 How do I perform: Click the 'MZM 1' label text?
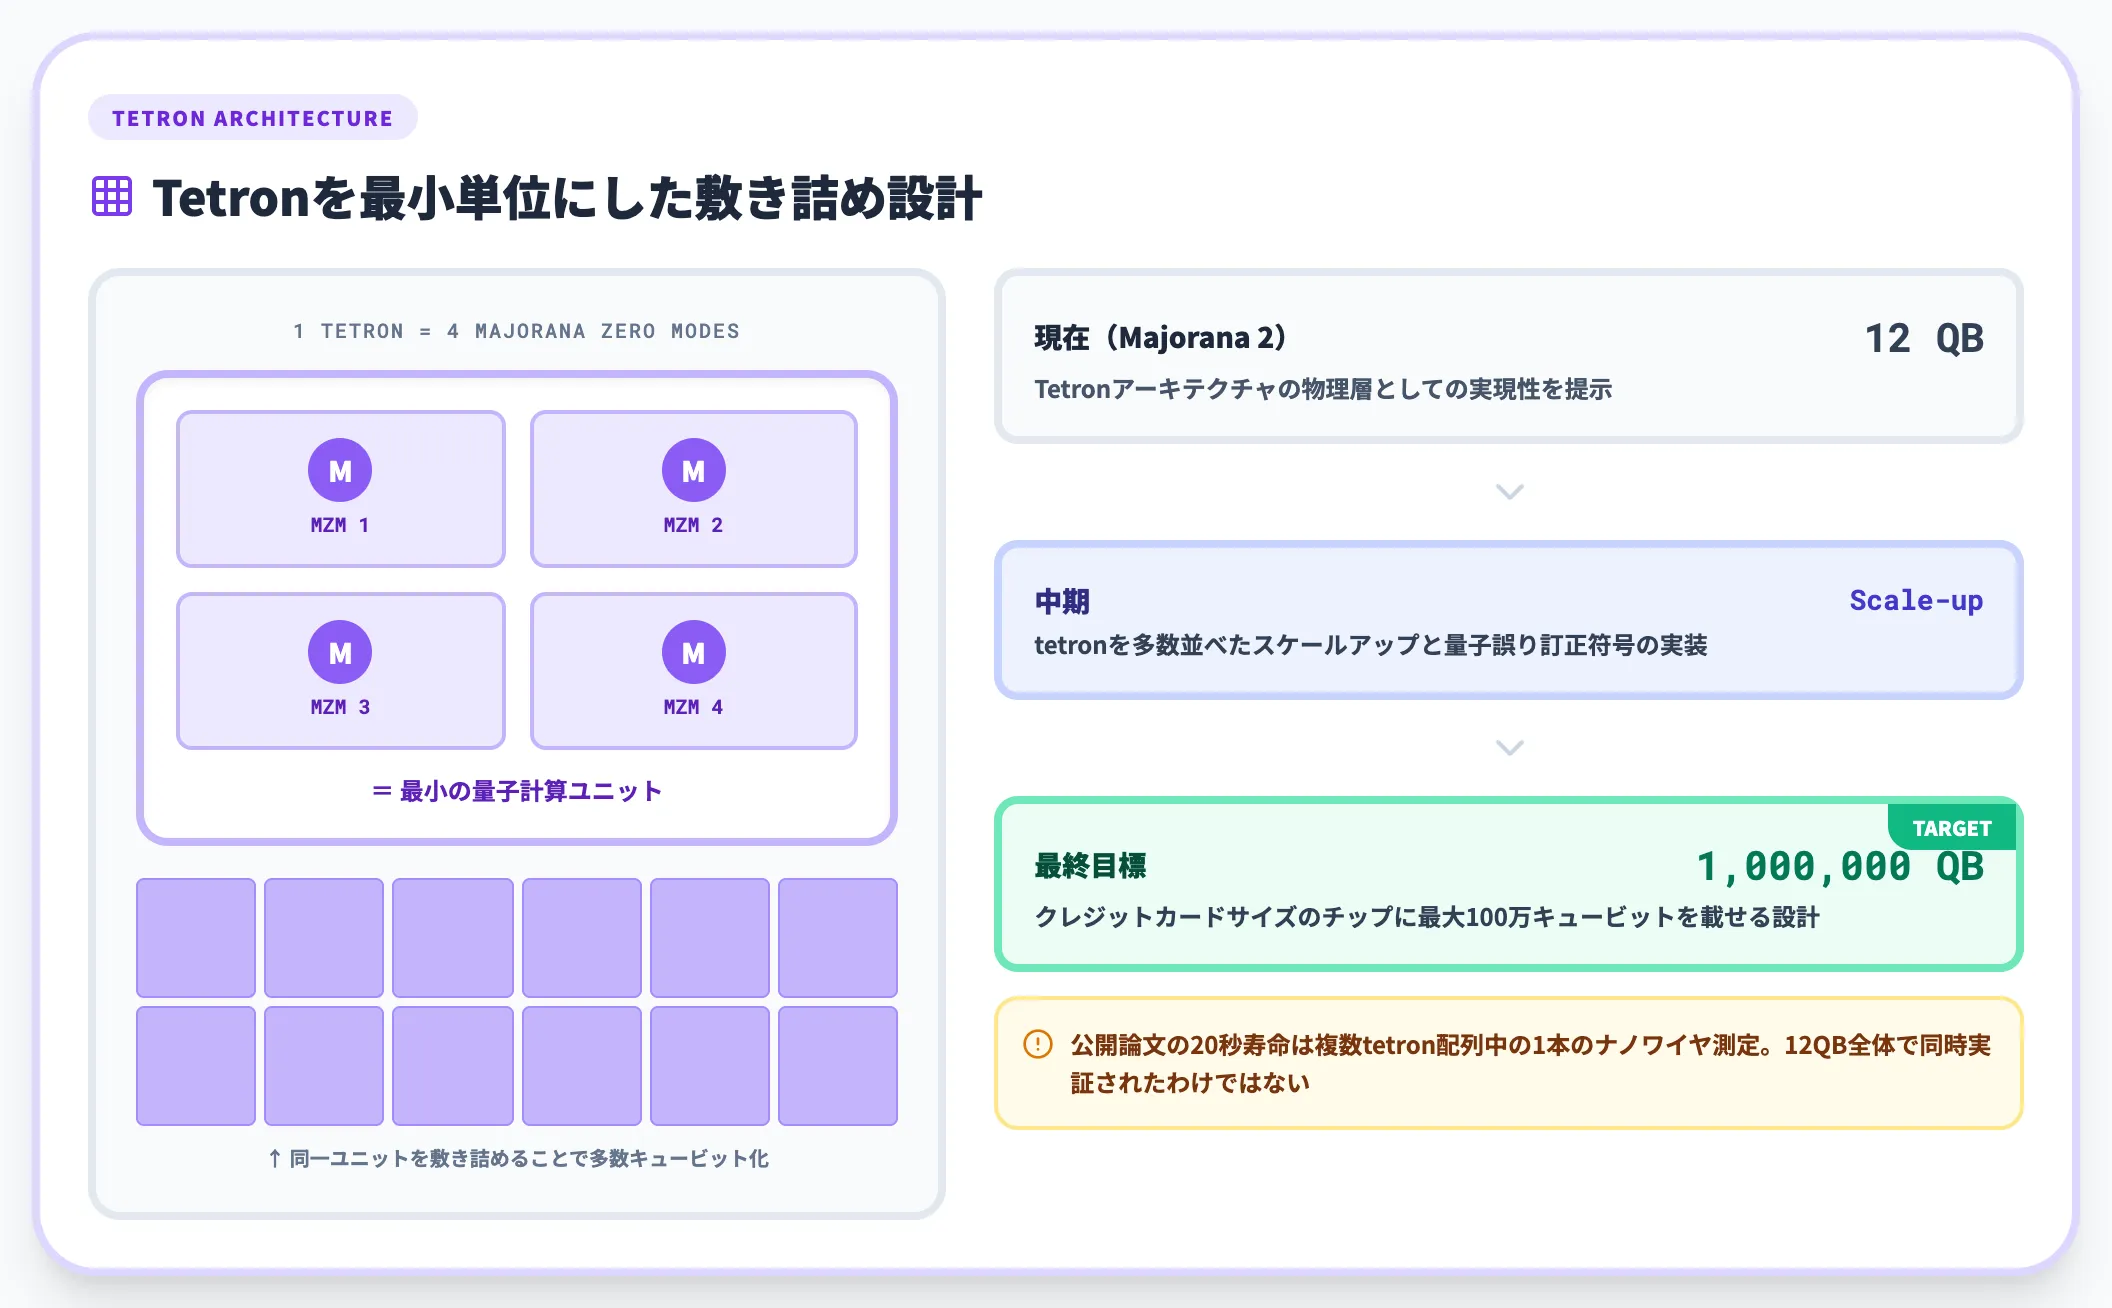click(340, 525)
